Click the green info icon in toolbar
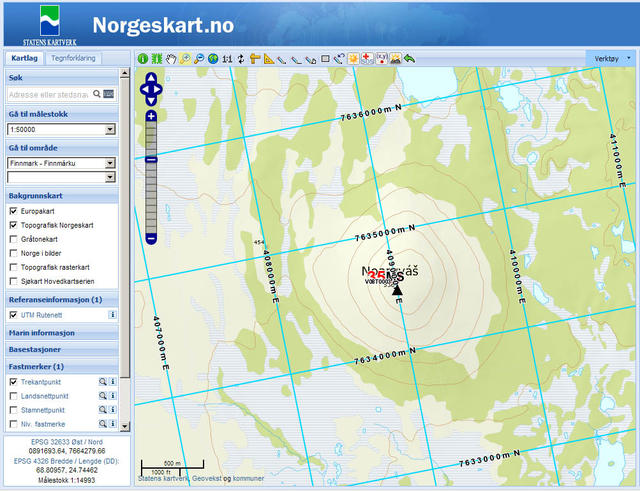 pos(142,59)
